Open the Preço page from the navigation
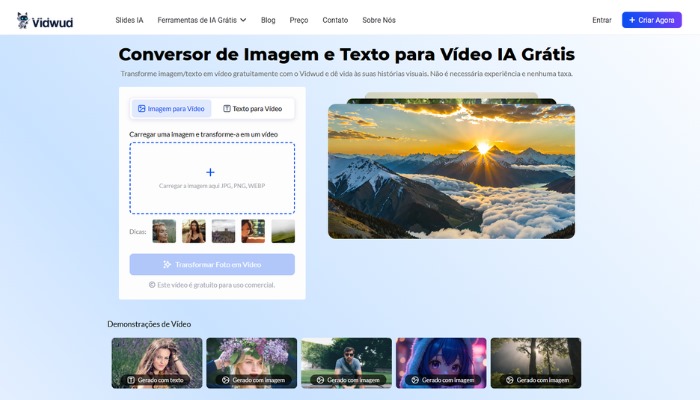Viewport: 700px width, 400px height. (x=299, y=20)
